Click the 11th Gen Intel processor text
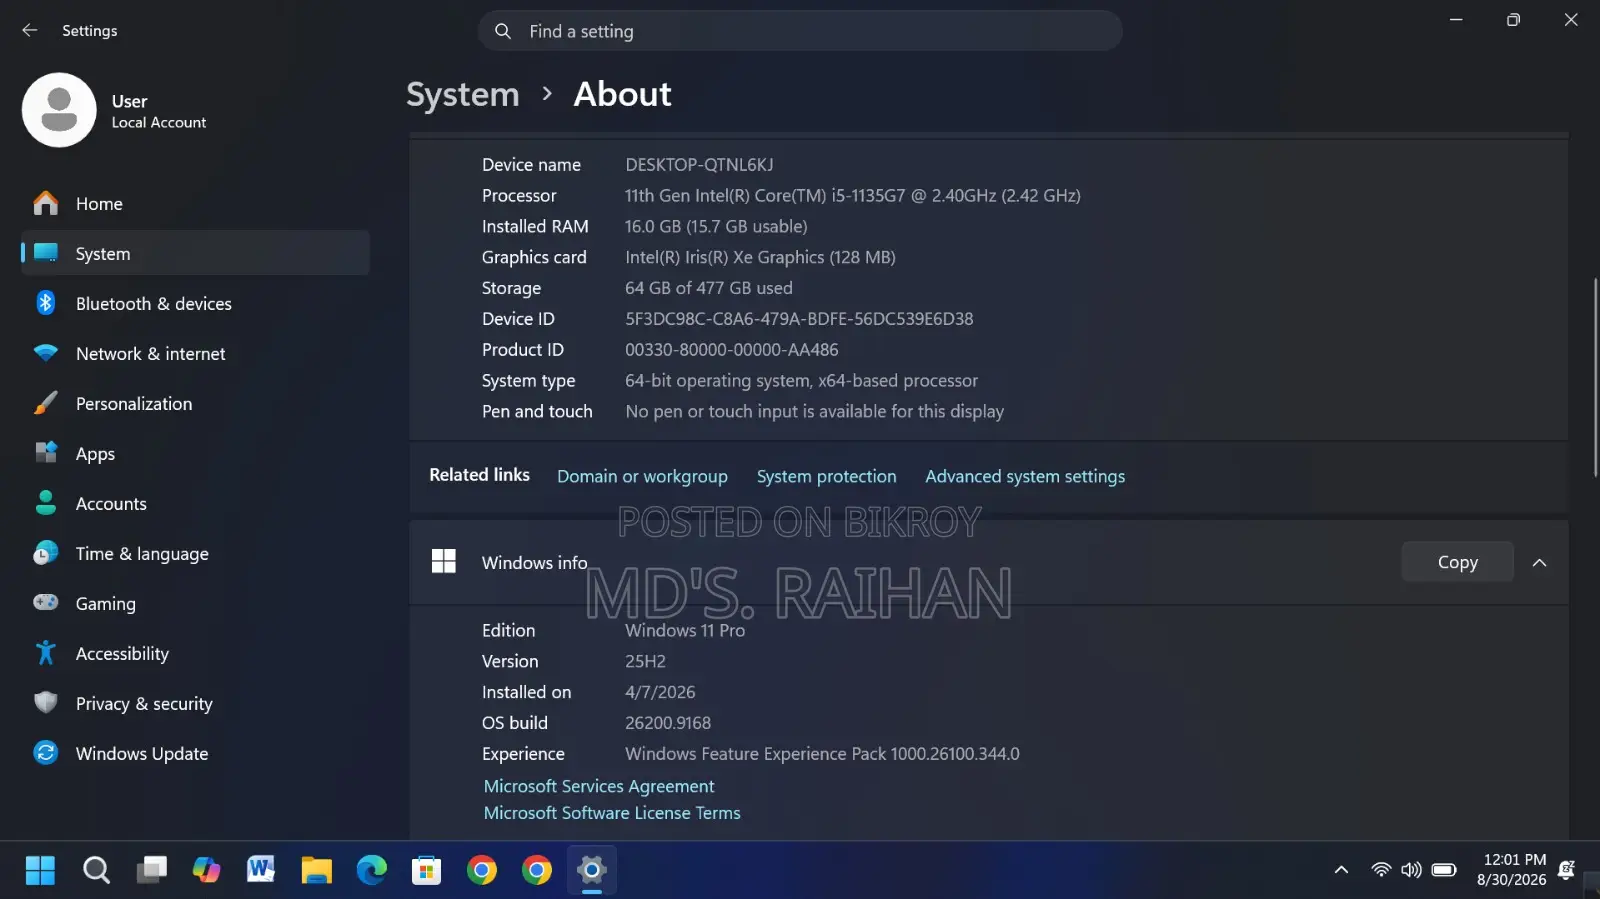1600x899 pixels. (853, 196)
